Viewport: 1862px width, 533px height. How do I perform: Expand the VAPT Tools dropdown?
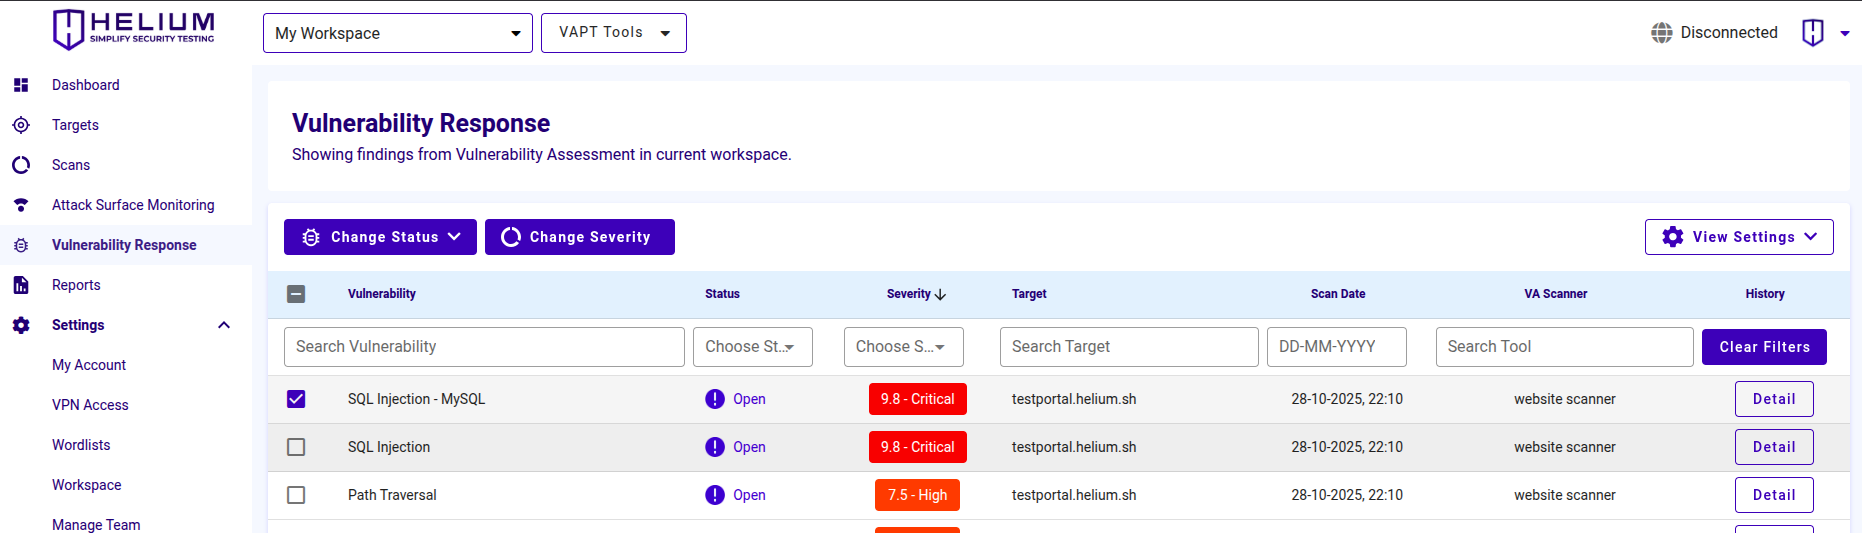click(613, 33)
